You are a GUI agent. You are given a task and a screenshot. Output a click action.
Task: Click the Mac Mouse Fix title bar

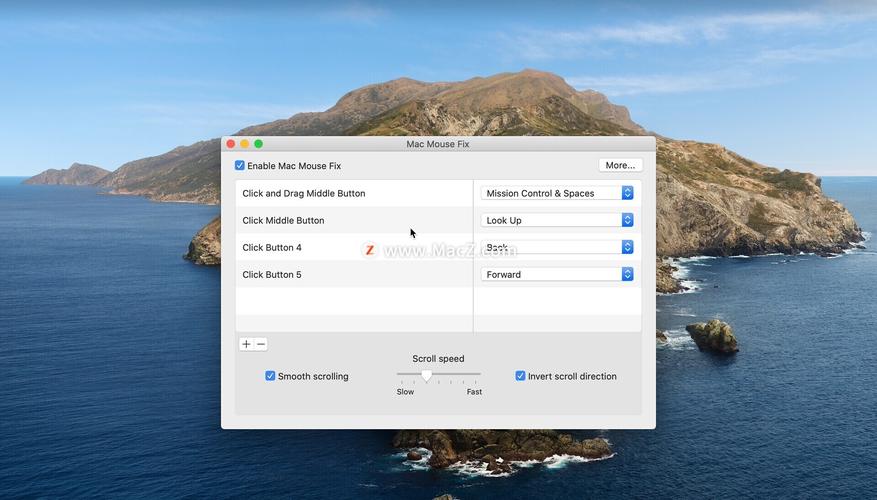[437, 144]
